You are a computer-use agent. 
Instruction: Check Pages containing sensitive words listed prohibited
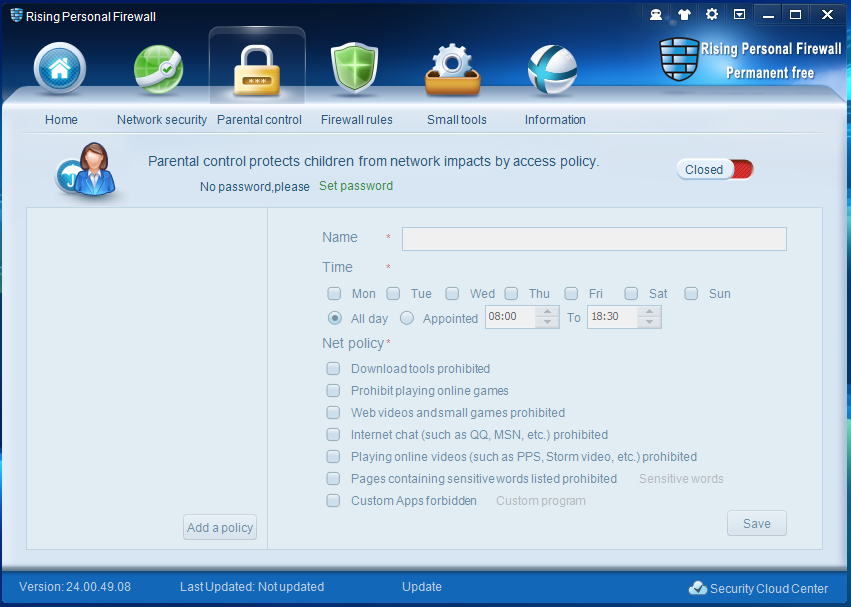point(333,478)
